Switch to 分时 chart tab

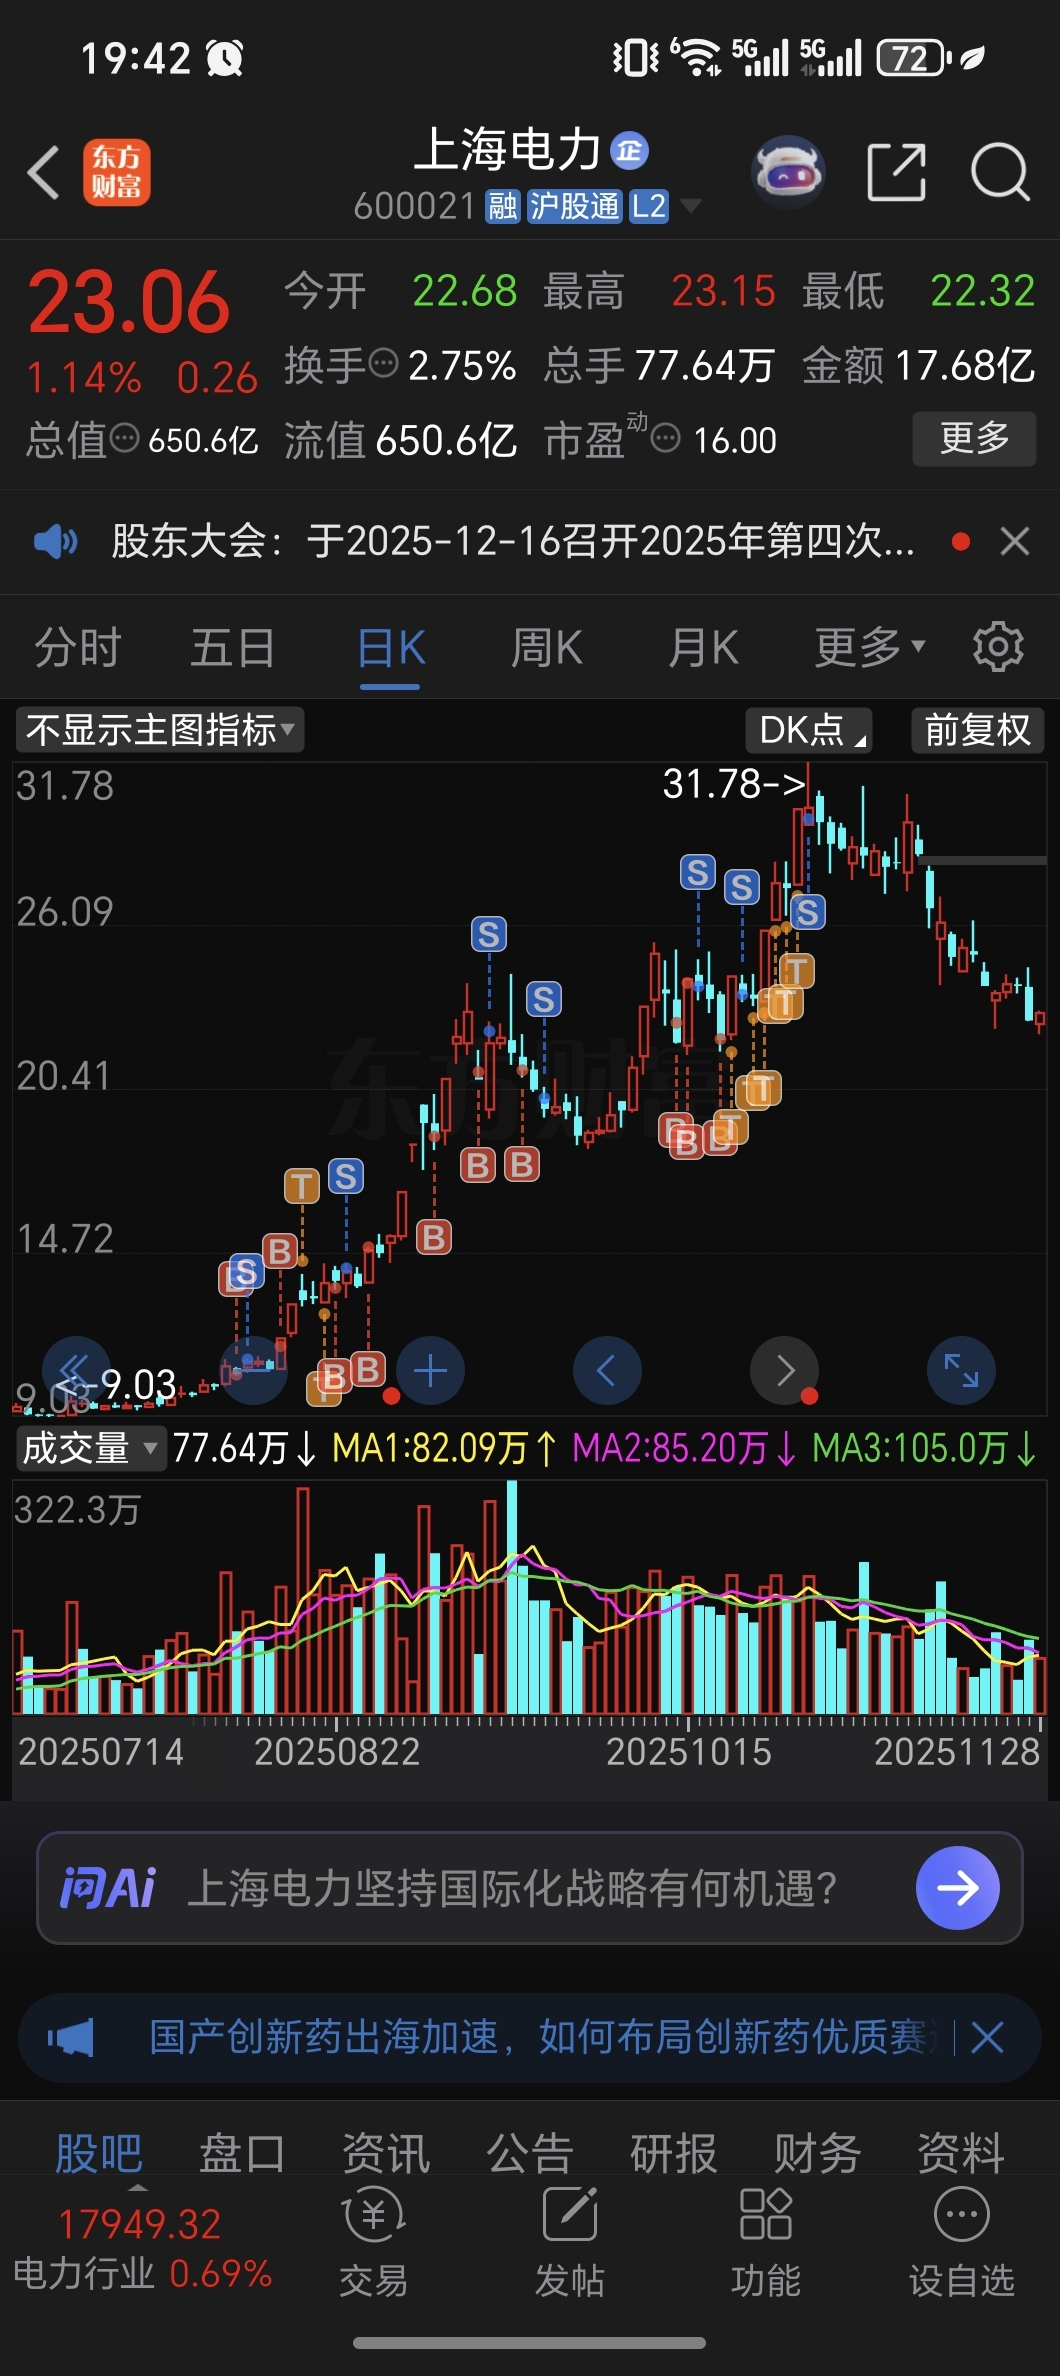click(x=78, y=648)
